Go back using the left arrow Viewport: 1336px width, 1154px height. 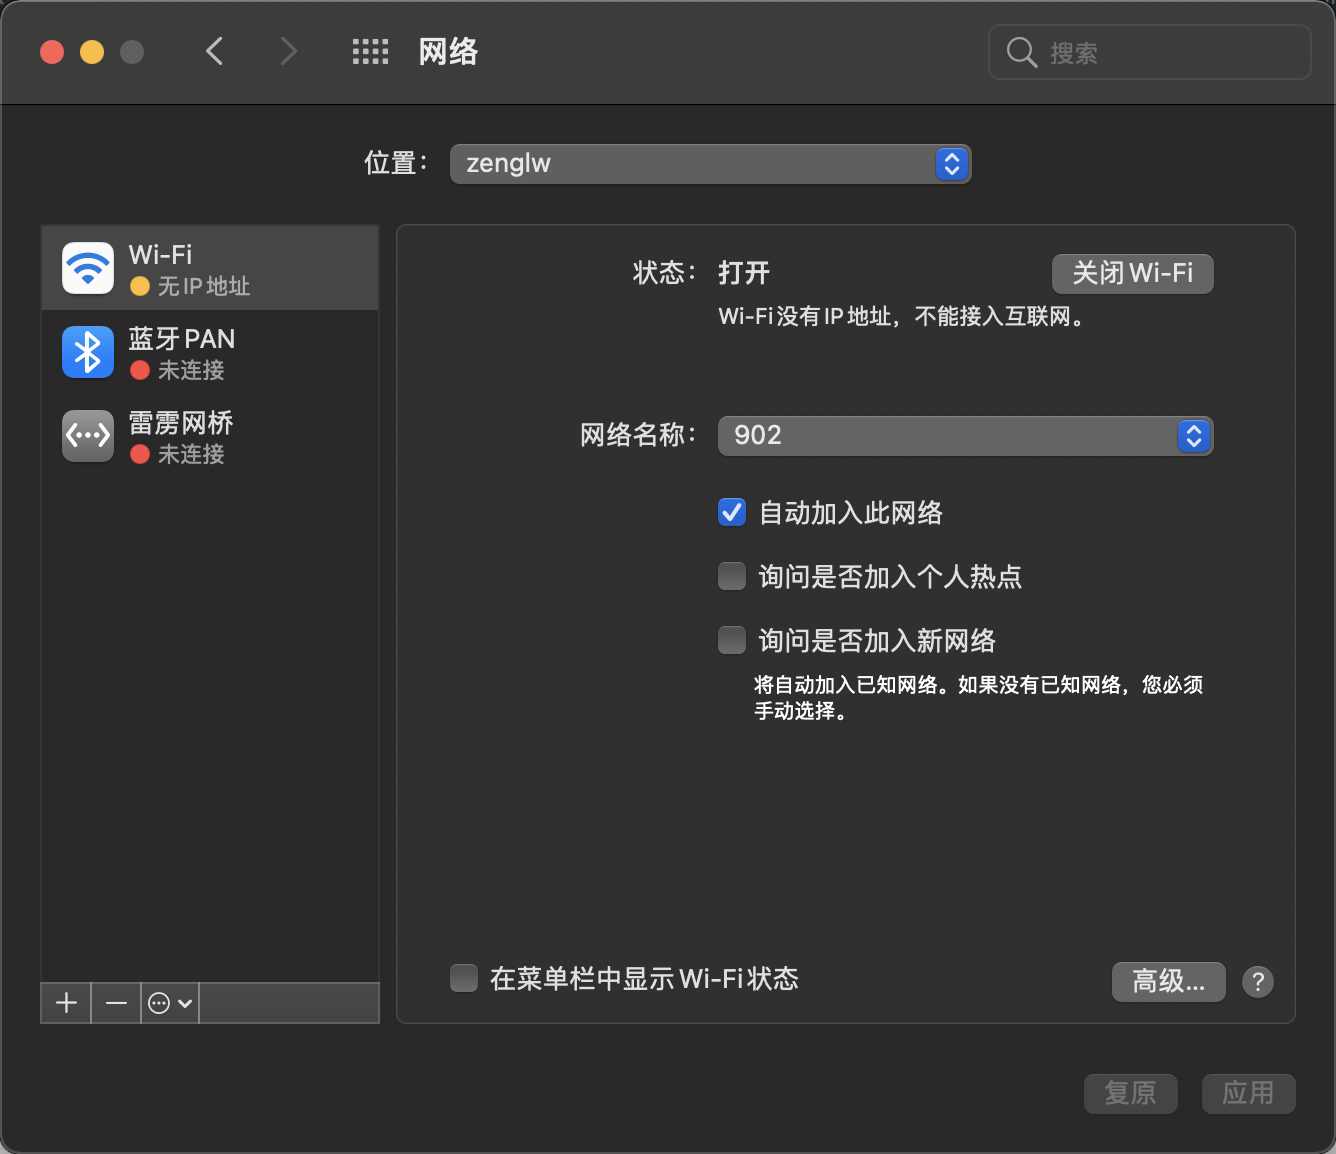click(214, 52)
